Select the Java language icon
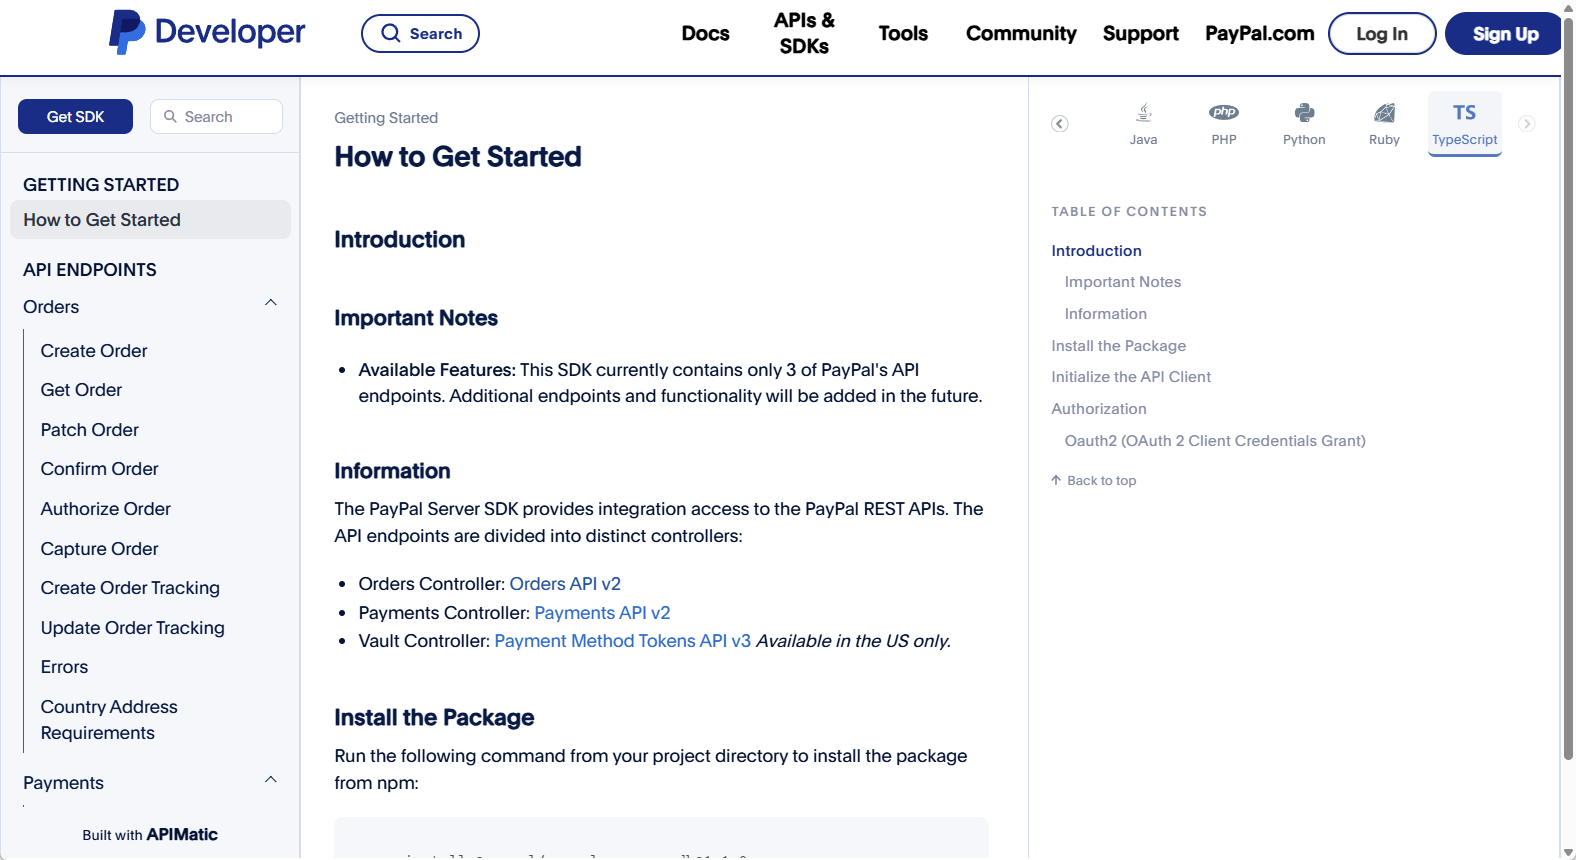The width and height of the screenshot is (1576, 860). (1143, 124)
